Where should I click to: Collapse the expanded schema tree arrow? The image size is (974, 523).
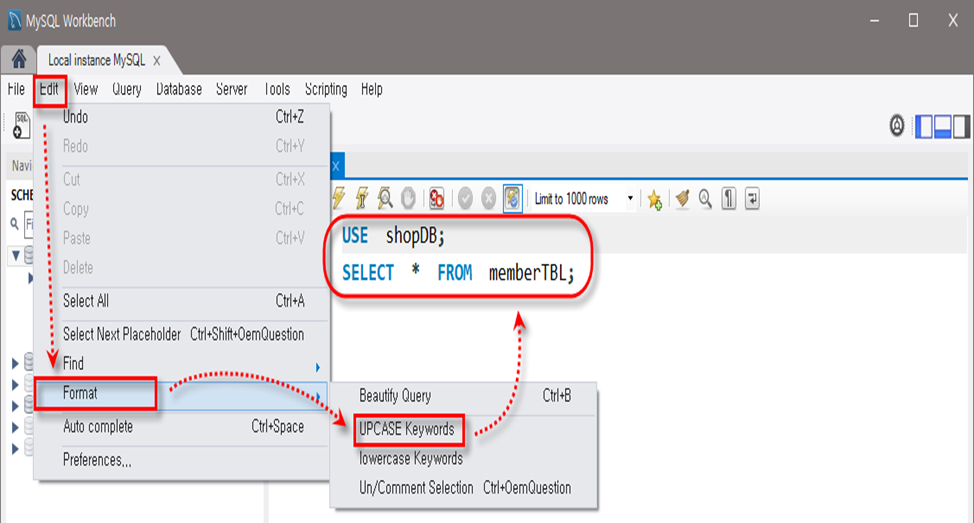(16, 256)
